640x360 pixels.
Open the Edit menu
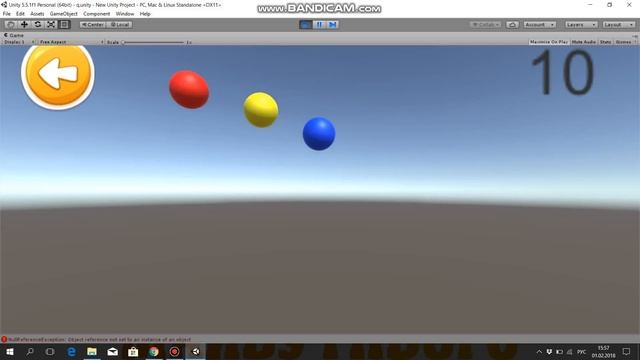pyautogui.click(x=20, y=14)
